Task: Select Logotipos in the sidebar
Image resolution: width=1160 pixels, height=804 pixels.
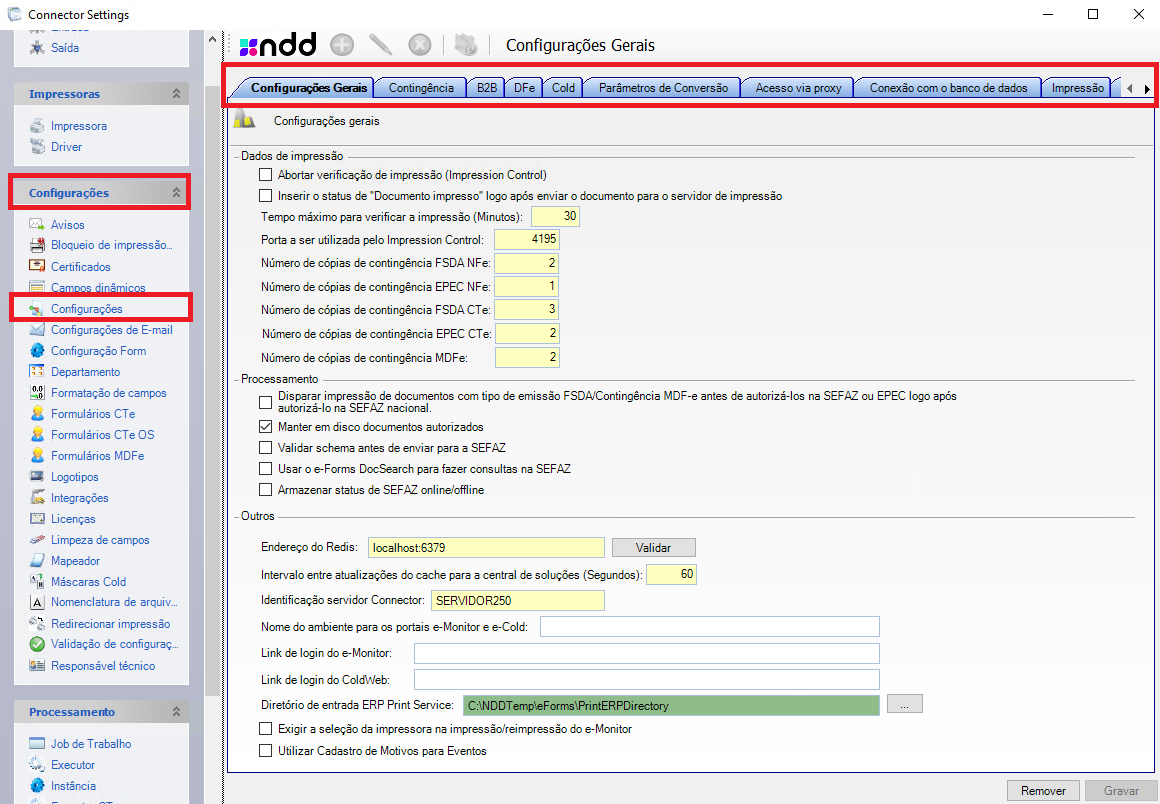Action: (74, 477)
